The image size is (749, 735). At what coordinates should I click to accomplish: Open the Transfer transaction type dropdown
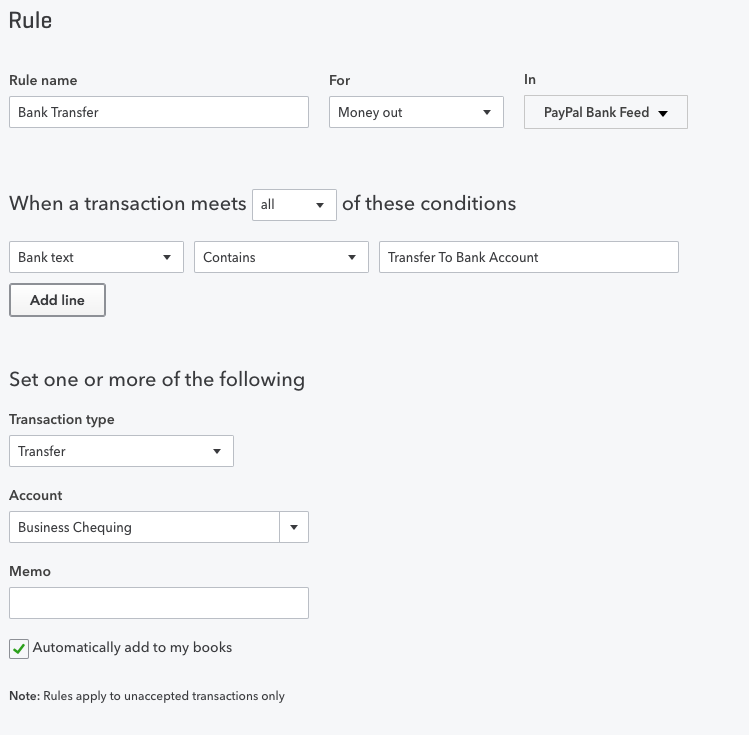click(121, 451)
